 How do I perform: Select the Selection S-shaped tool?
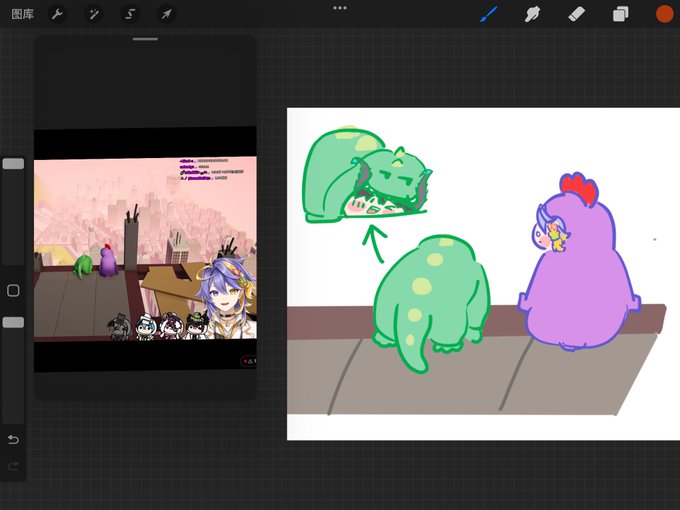(130, 14)
